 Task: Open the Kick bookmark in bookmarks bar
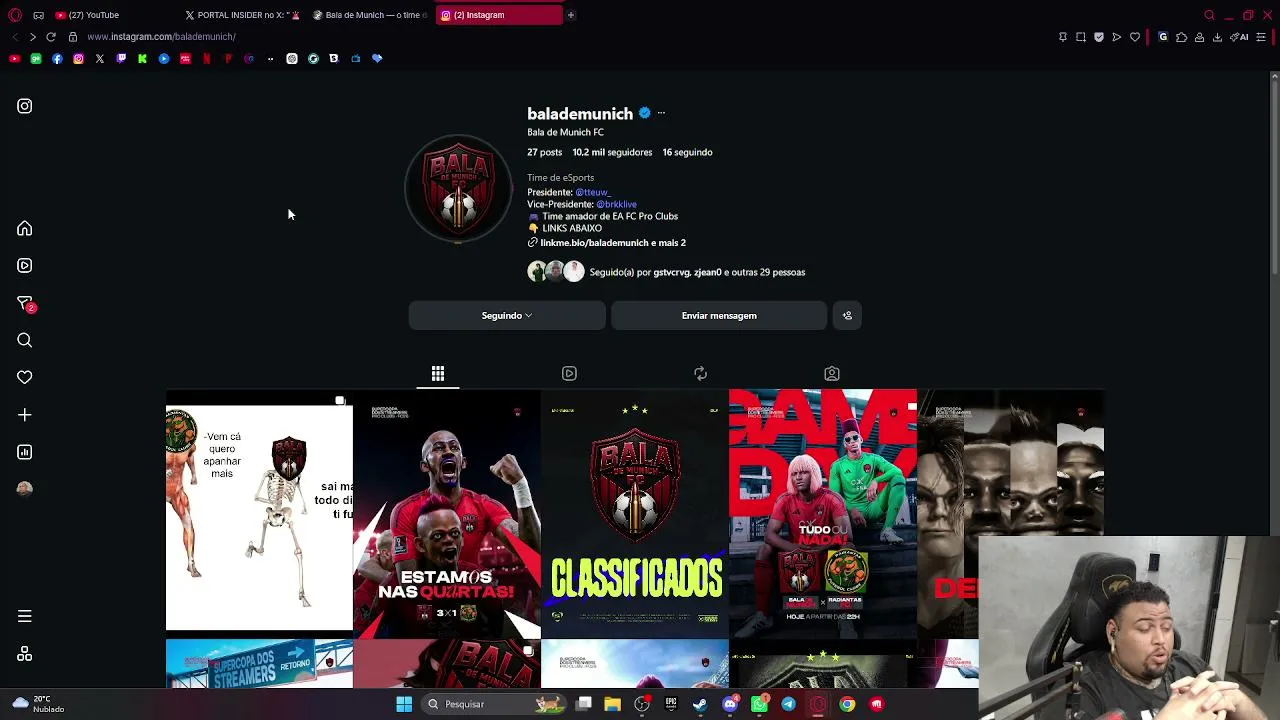point(142,59)
